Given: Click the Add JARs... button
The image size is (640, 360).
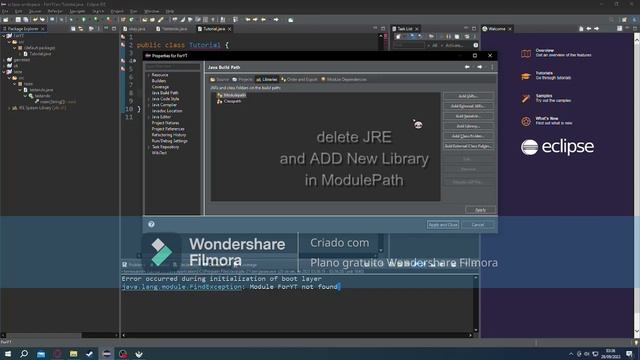Looking at the screenshot, I should pos(468,96).
